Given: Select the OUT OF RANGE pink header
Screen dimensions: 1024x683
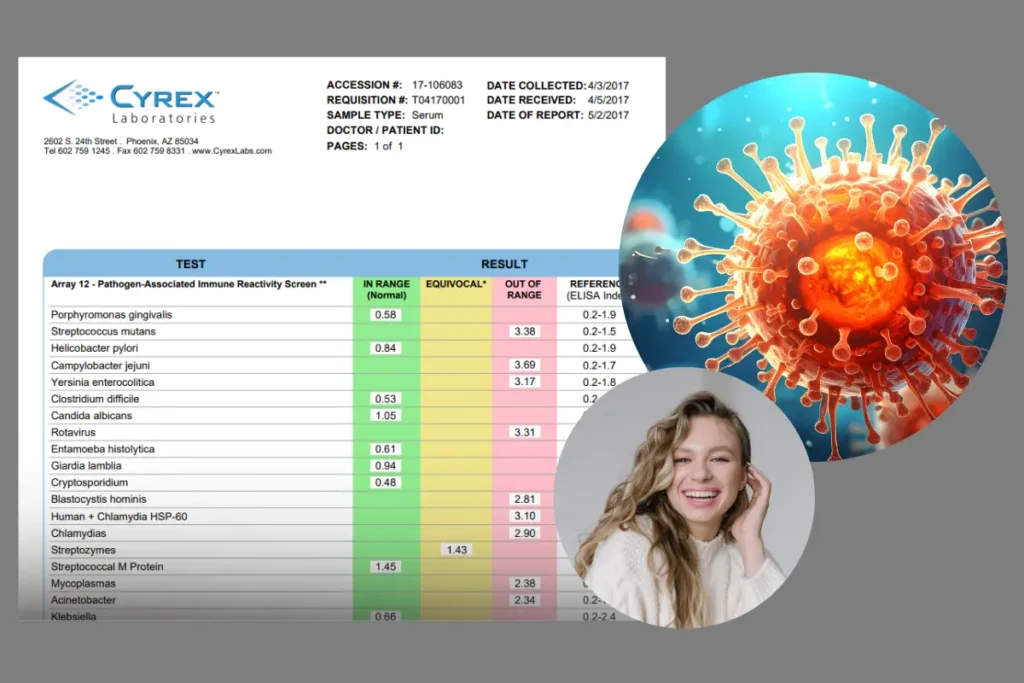Looking at the screenshot, I should click(524, 290).
